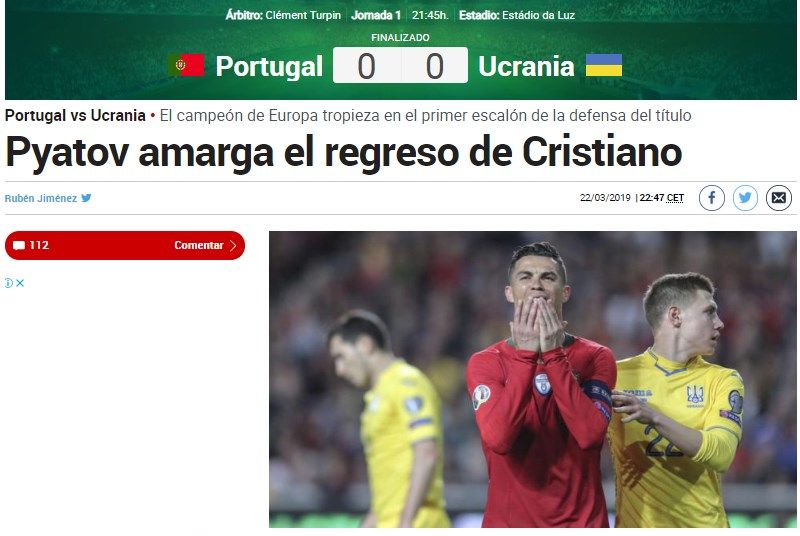Image resolution: width=800 pixels, height=536 pixels.
Task: Click the comment bubble icon showing 112
Action: pyautogui.click(x=19, y=246)
